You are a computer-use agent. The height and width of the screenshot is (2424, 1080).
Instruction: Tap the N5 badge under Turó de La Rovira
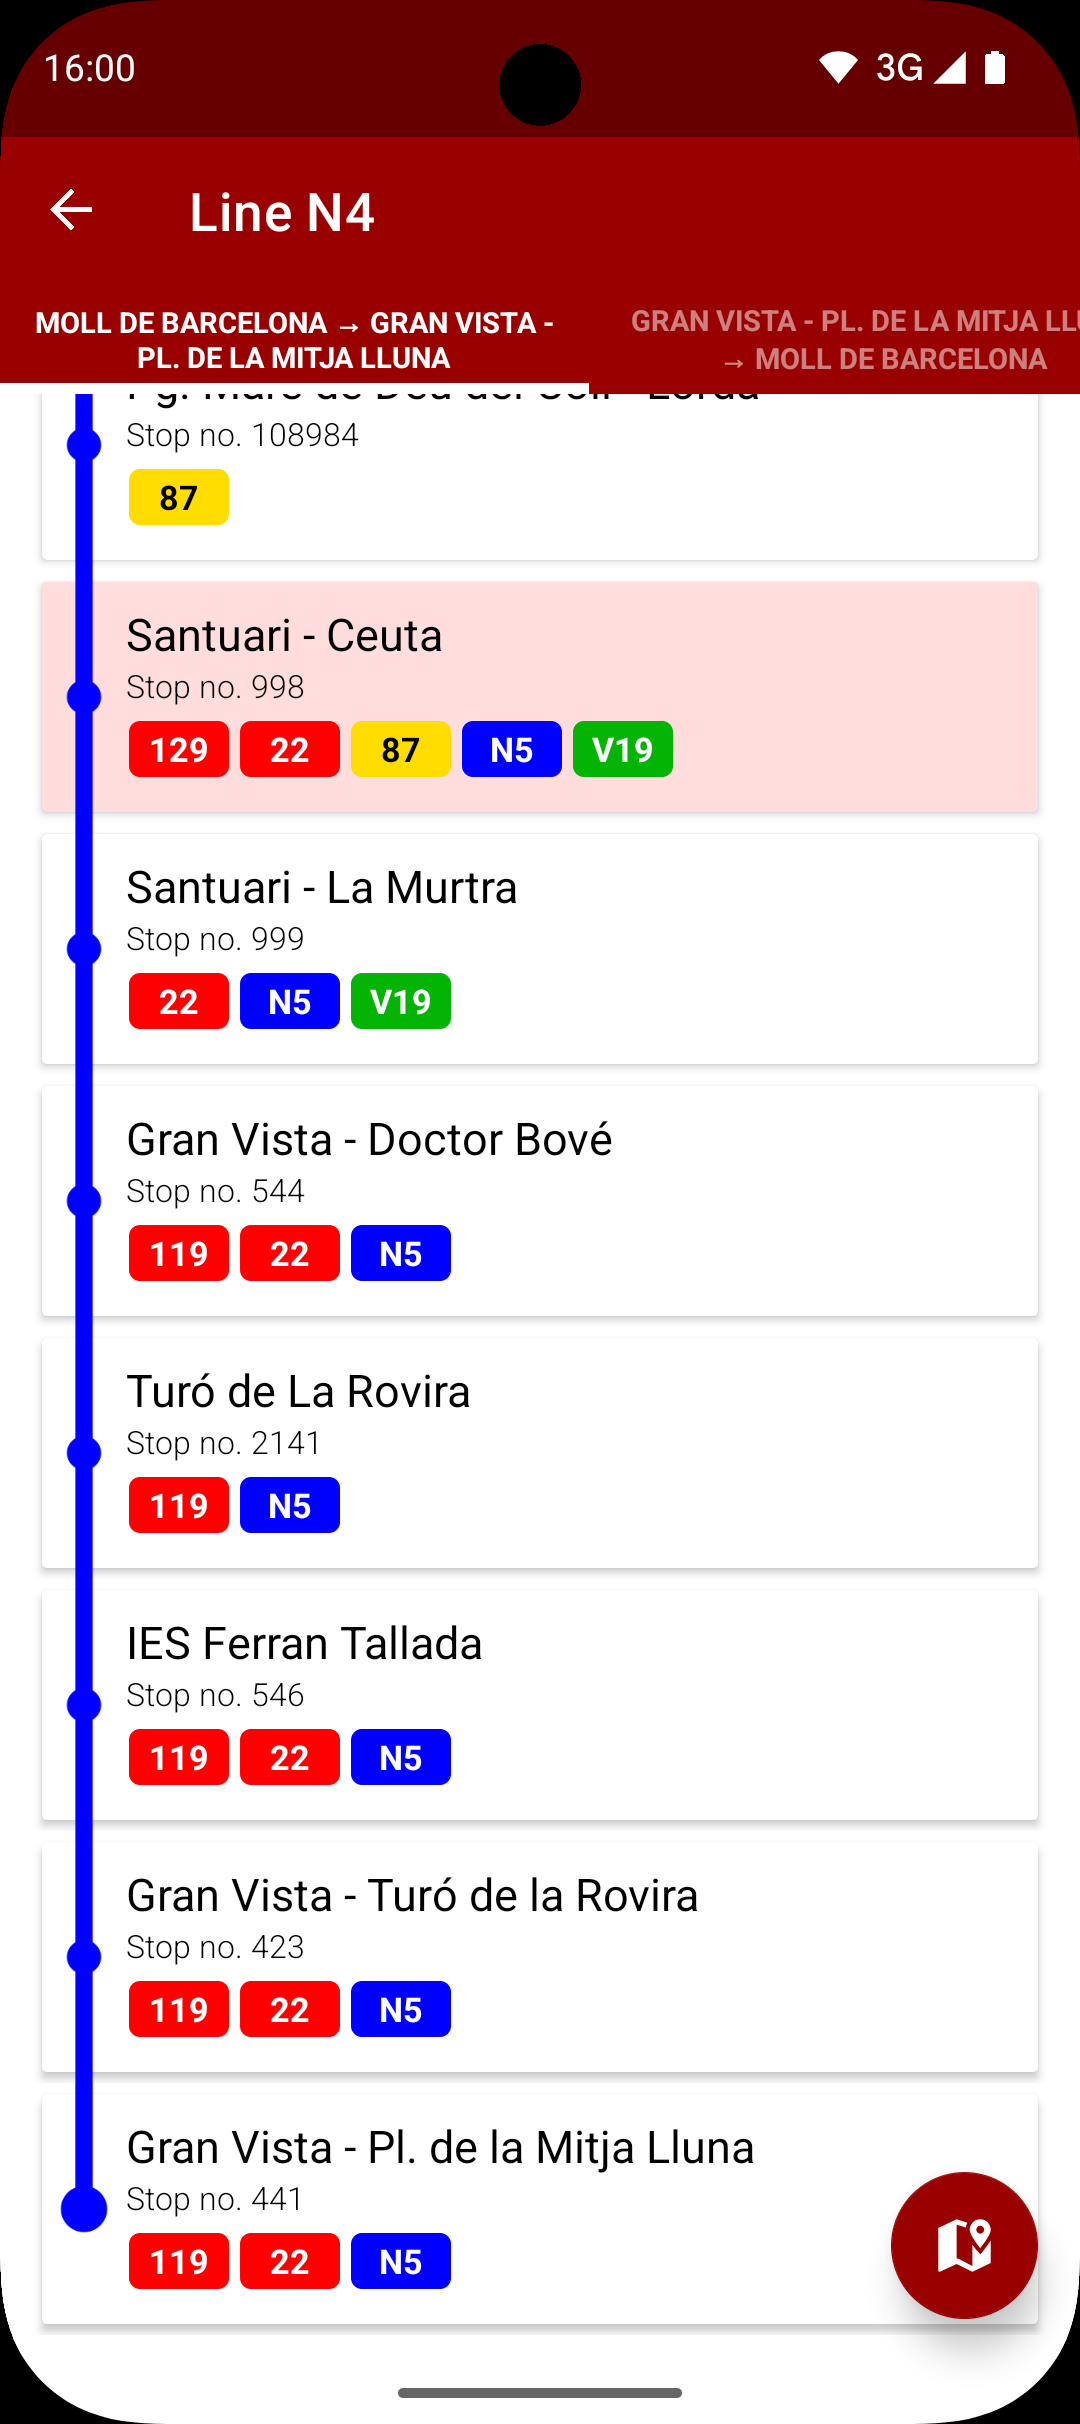tap(290, 1505)
